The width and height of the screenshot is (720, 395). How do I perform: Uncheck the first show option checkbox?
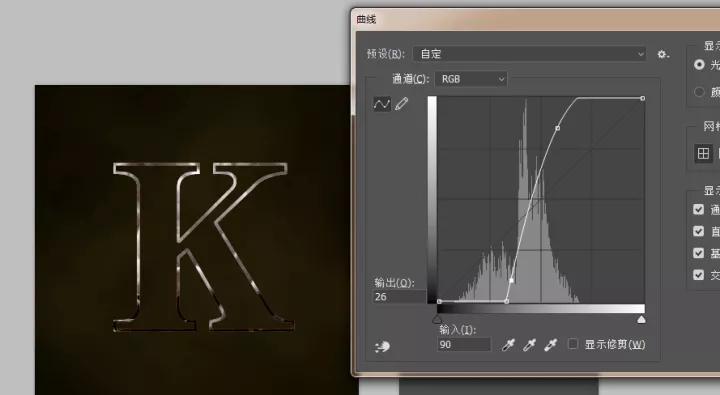coord(698,209)
